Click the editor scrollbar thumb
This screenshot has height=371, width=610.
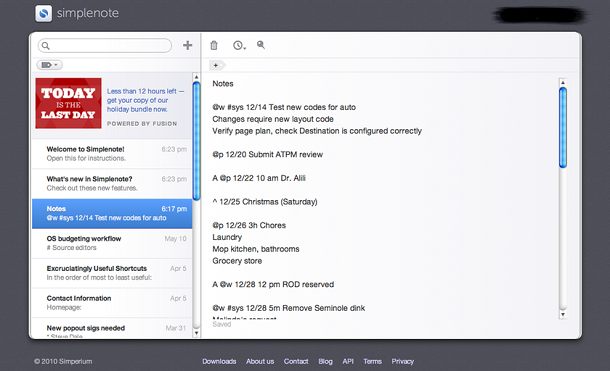click(563, 128)
